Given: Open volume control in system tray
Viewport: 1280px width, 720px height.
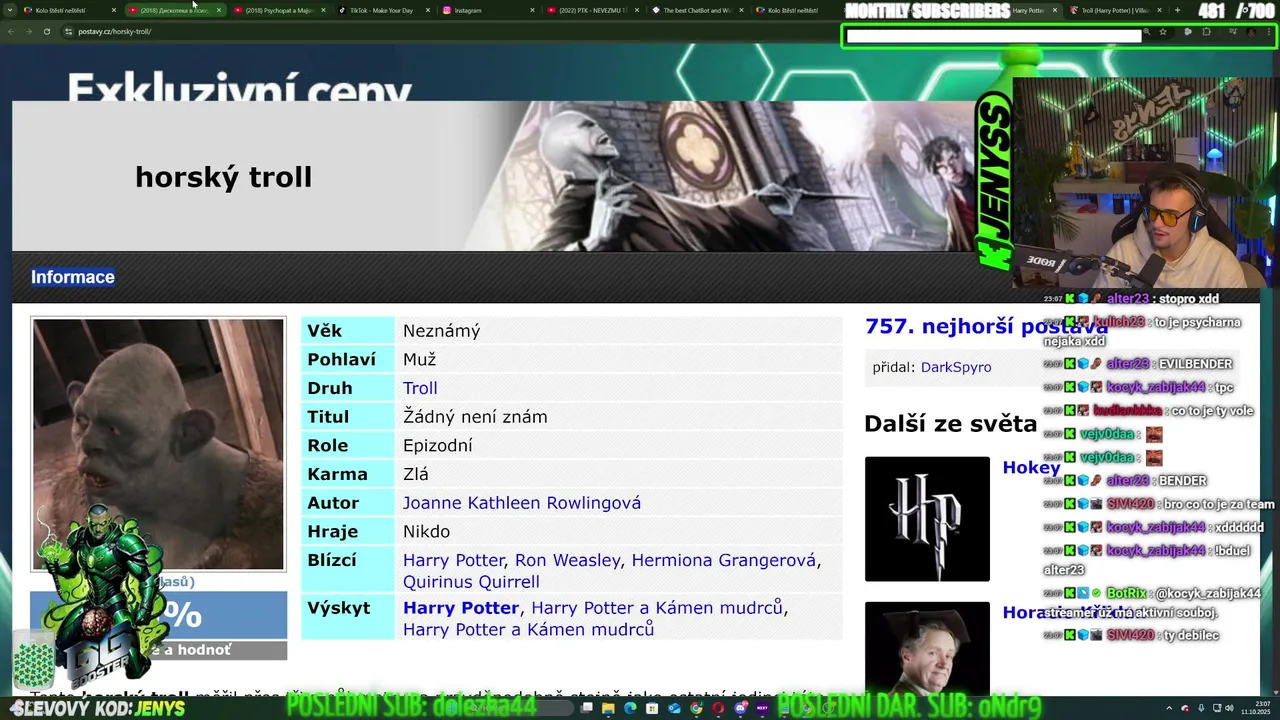Looking at the screenshot, I should [x=1229, y=708].
